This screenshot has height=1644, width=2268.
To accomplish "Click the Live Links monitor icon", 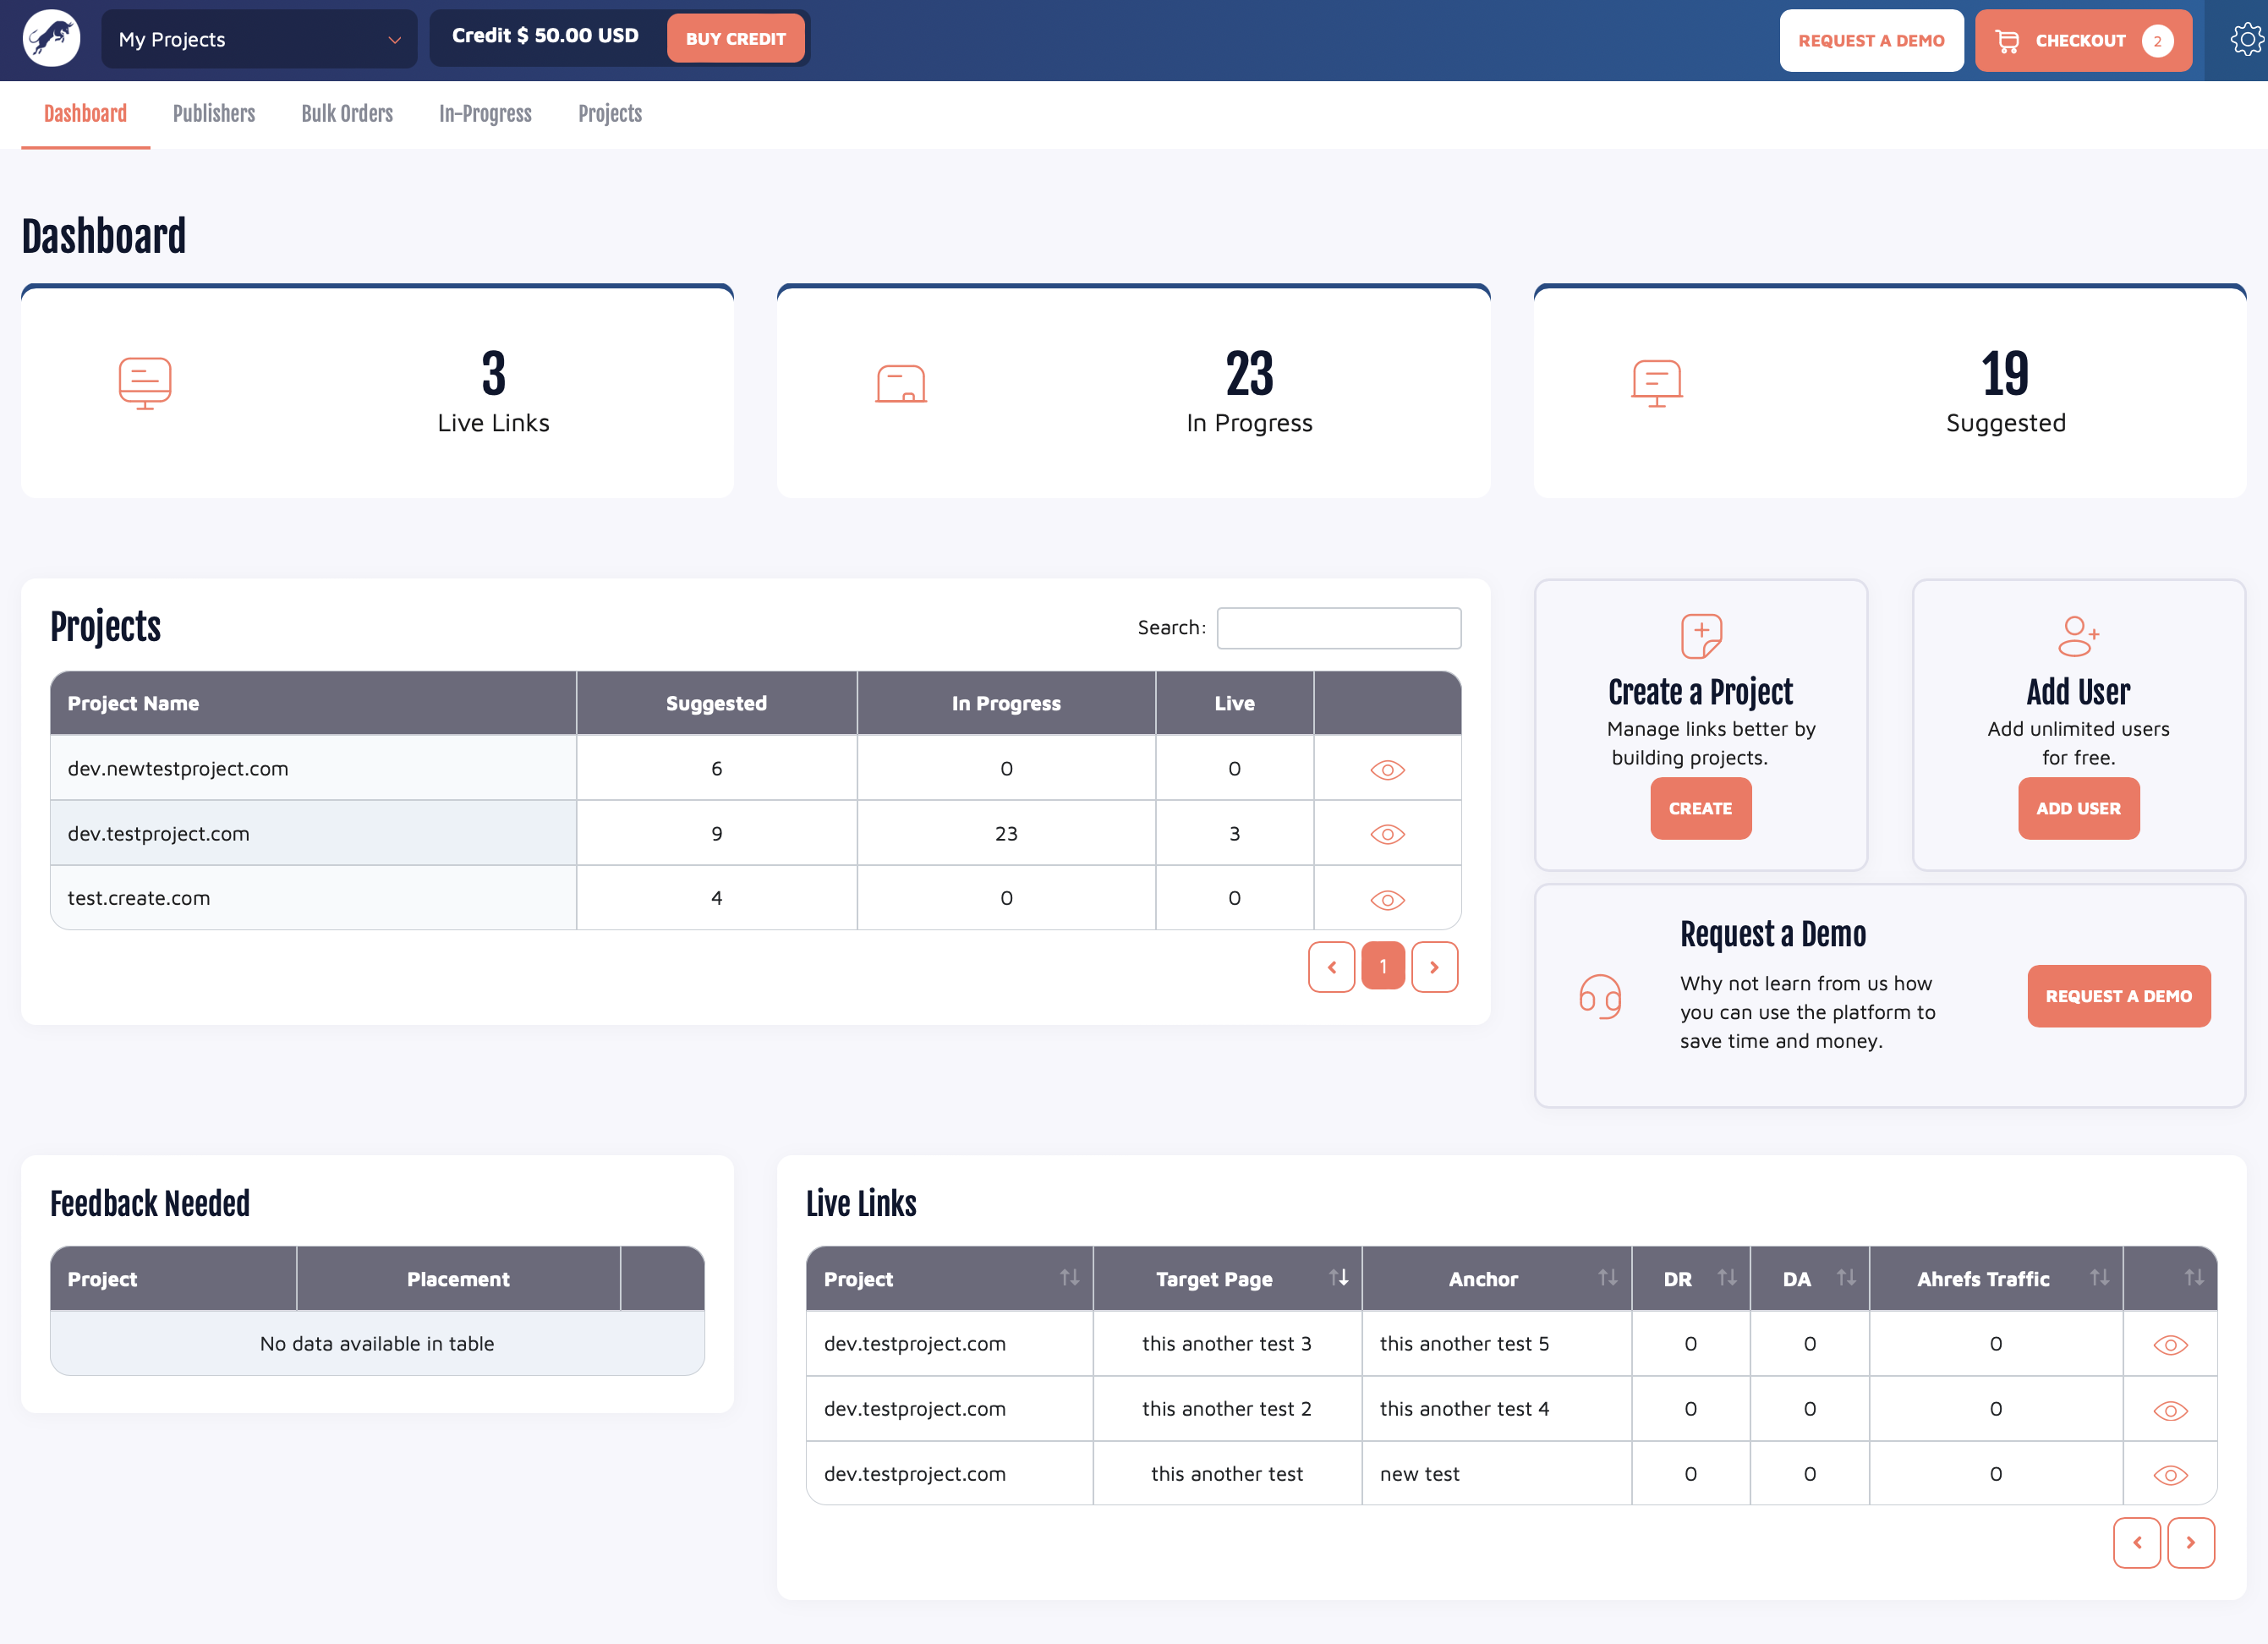I will [145, 383].
